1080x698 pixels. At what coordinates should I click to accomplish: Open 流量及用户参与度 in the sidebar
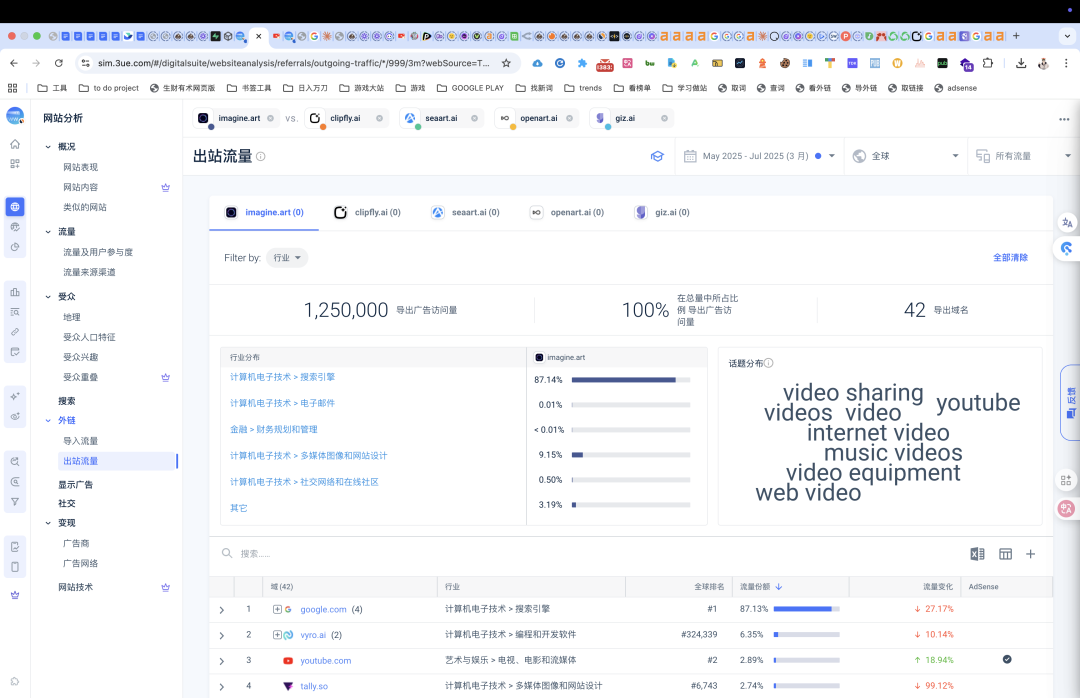tap(98, 252)
